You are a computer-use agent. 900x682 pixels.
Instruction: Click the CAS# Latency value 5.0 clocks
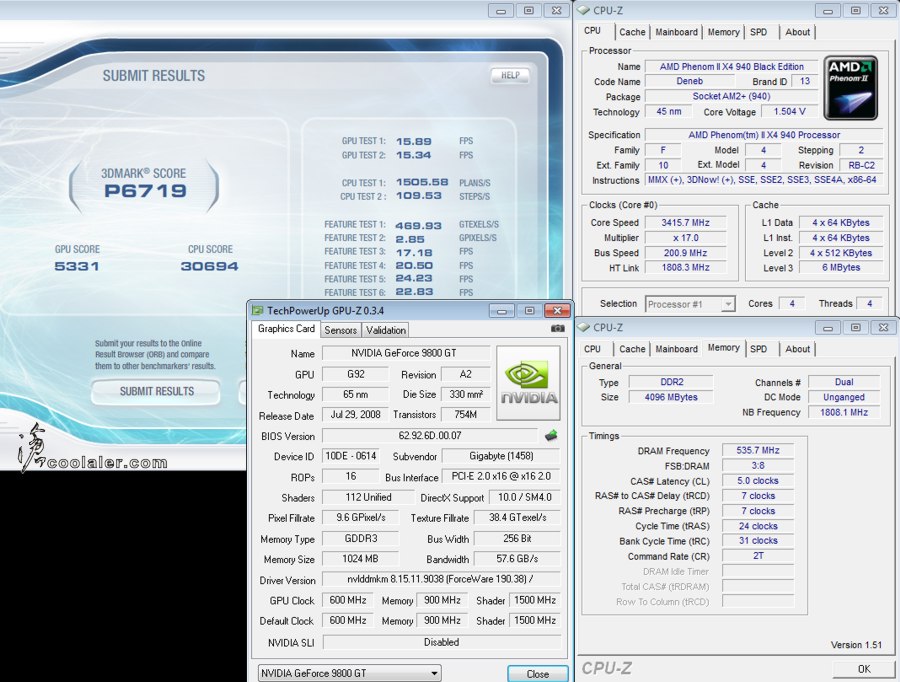[x=758, y=480]
